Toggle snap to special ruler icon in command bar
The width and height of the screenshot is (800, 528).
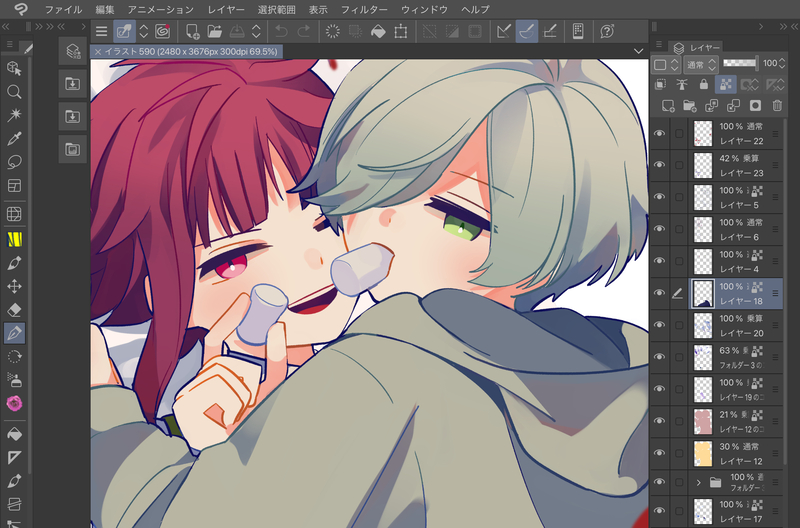click(x=527, y=32)
